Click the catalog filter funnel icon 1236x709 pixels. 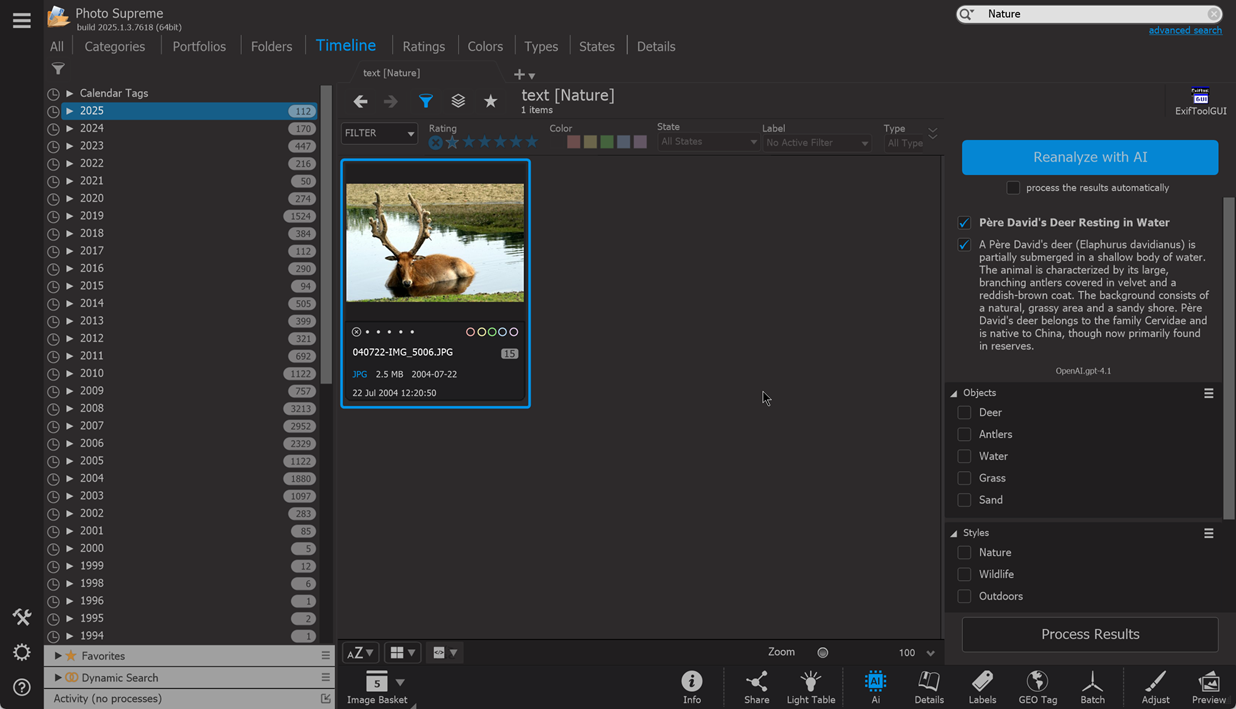coord(58,69)
